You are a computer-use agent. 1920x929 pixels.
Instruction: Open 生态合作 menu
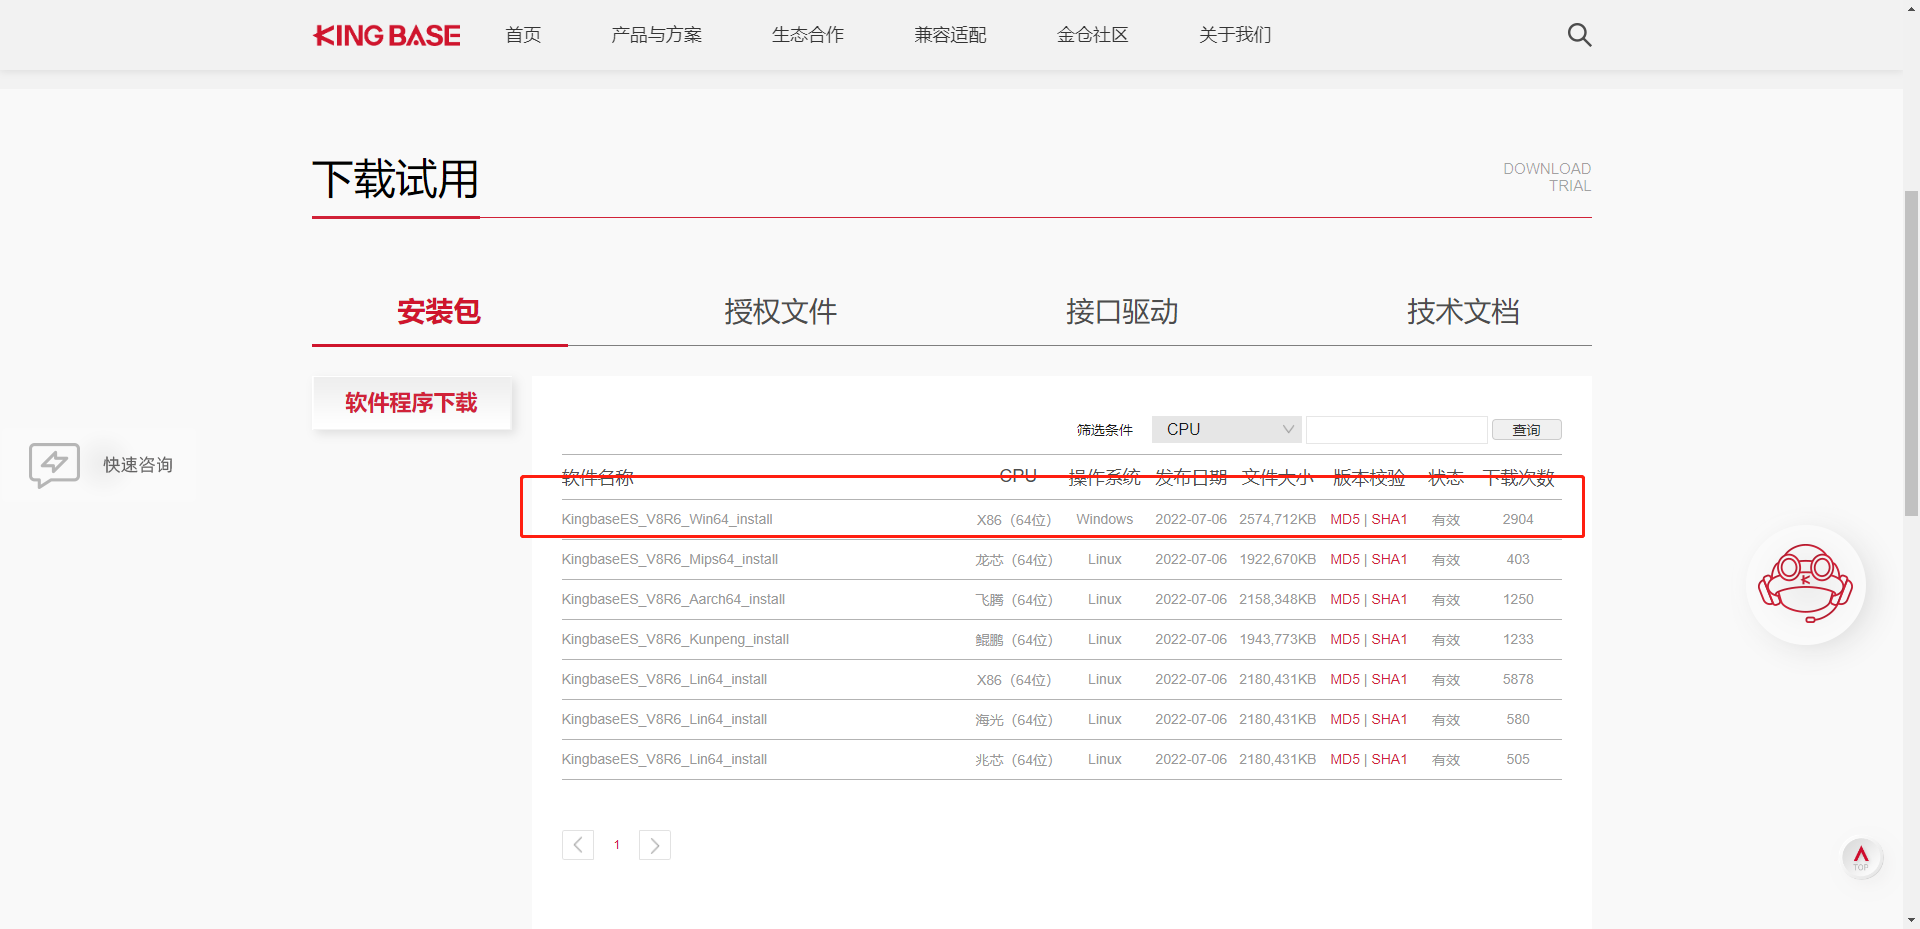tap(808, 35)
